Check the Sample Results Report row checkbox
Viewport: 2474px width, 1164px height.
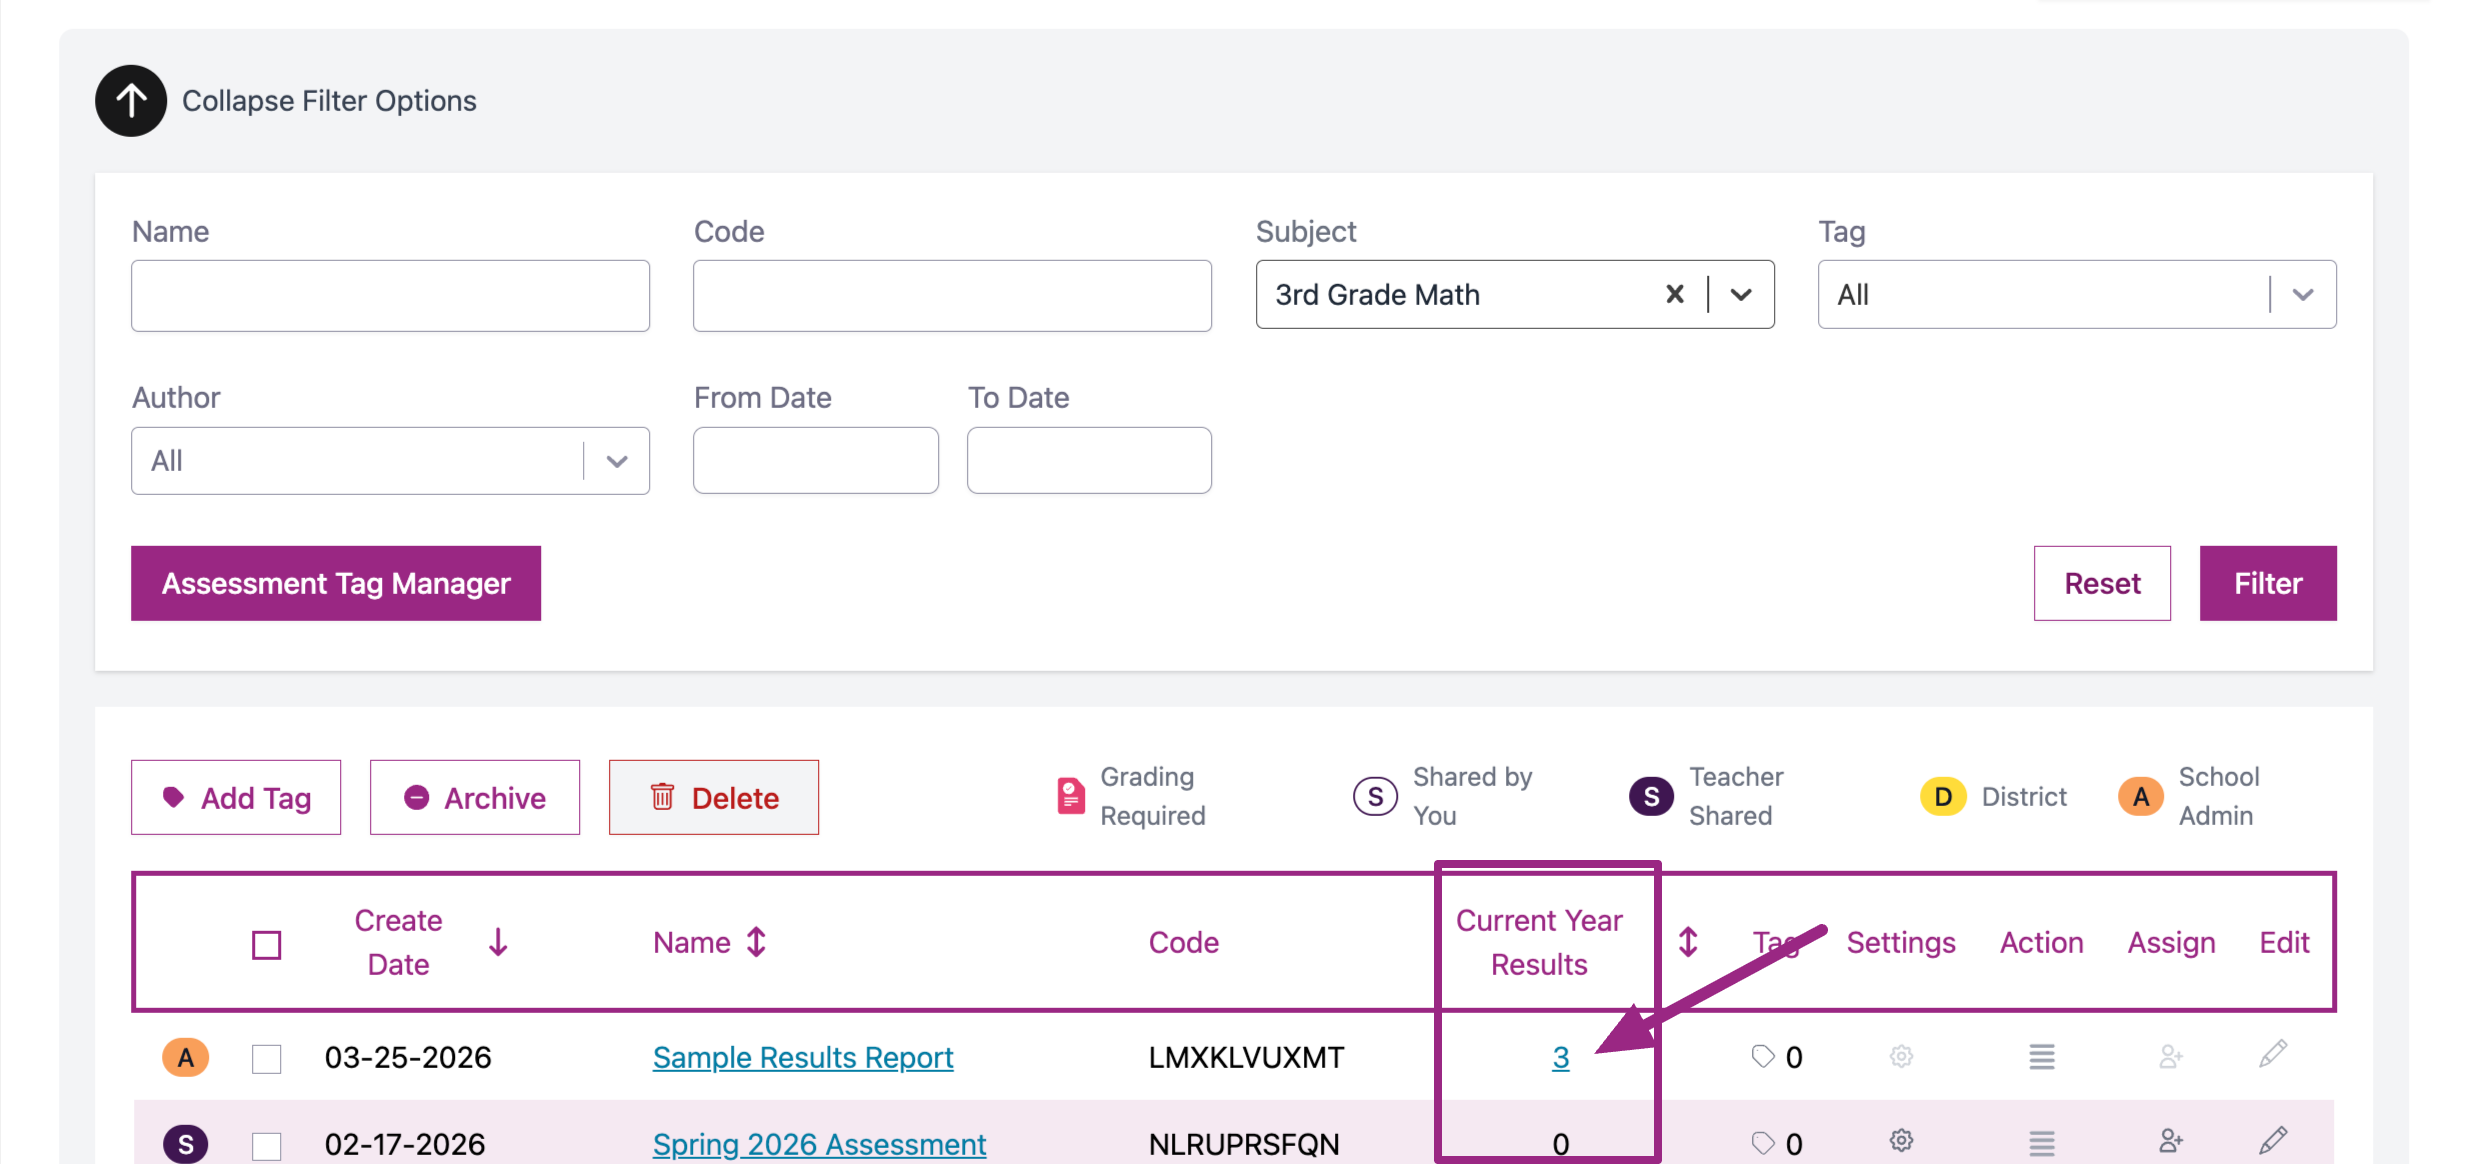(x=267, y=1058)
